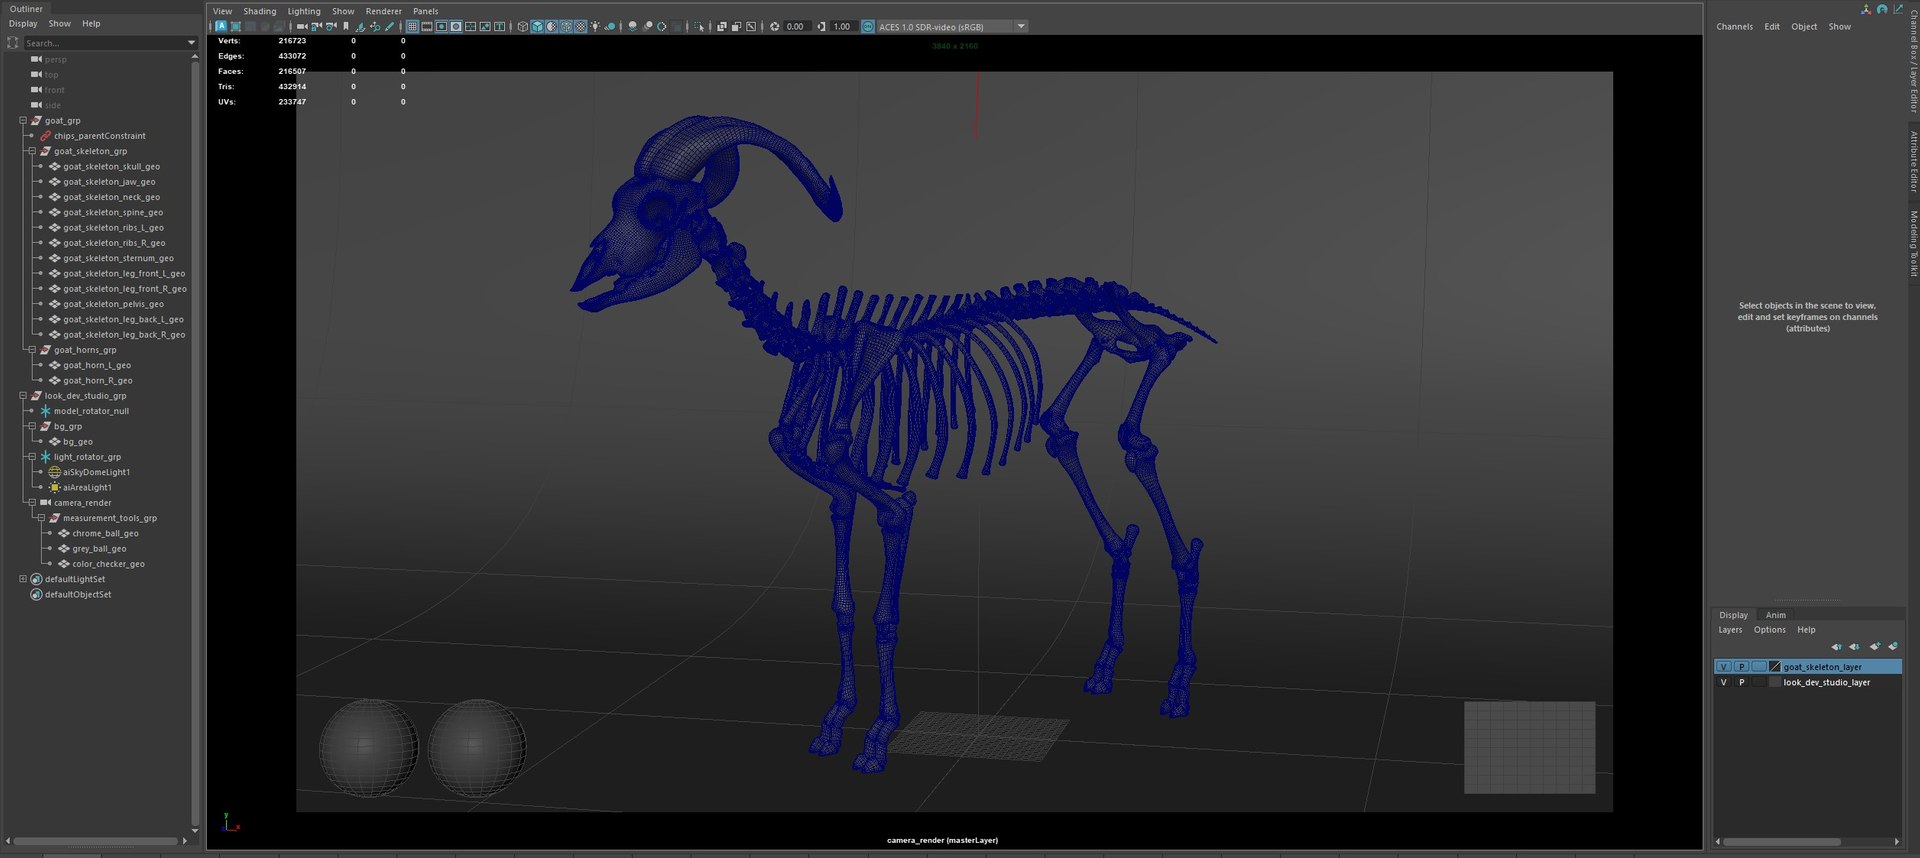
Task: Create layer from selected objects icon
Action: click(1893, 646)
